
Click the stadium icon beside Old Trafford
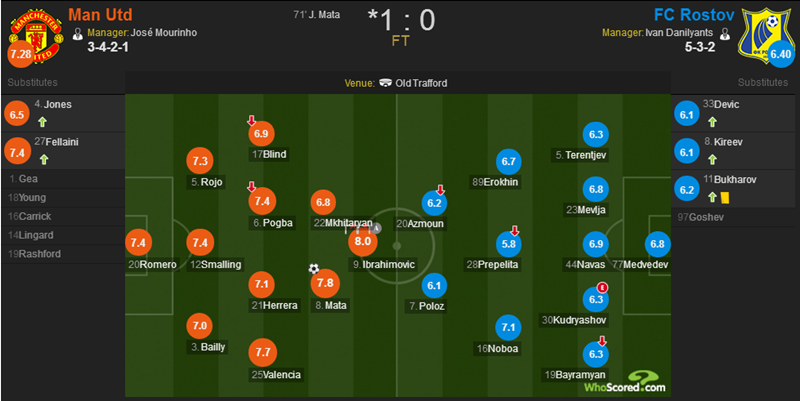click(386, 83)
